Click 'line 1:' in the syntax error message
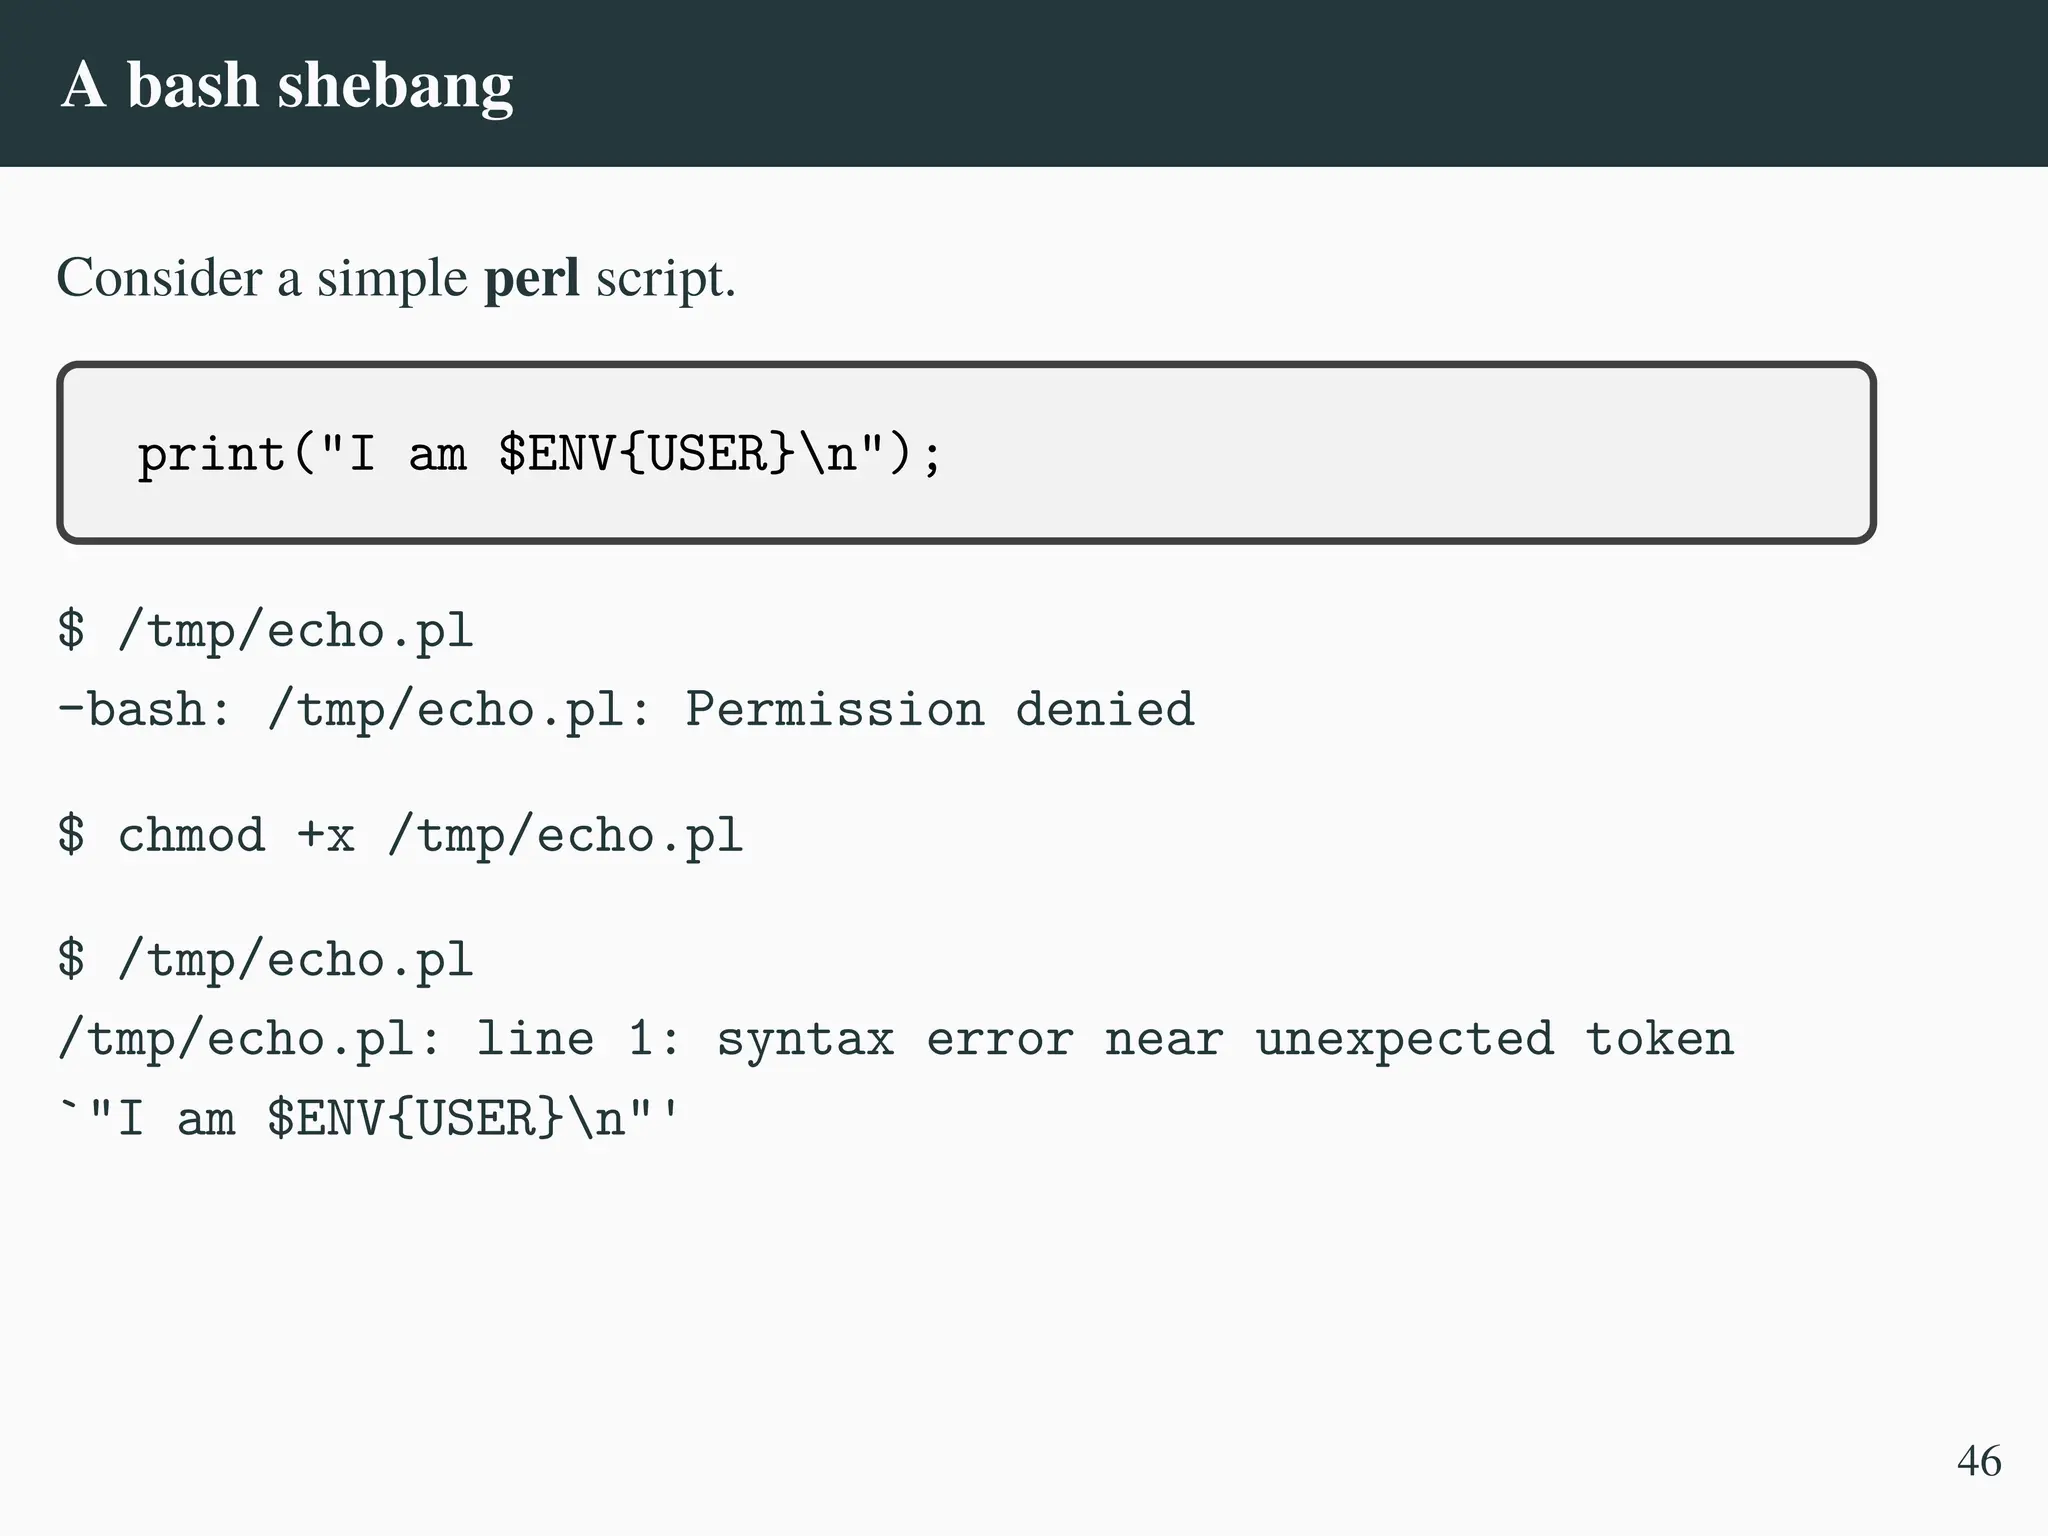This screenshot has width=2048, height=1536. [x=577, y=1039]
